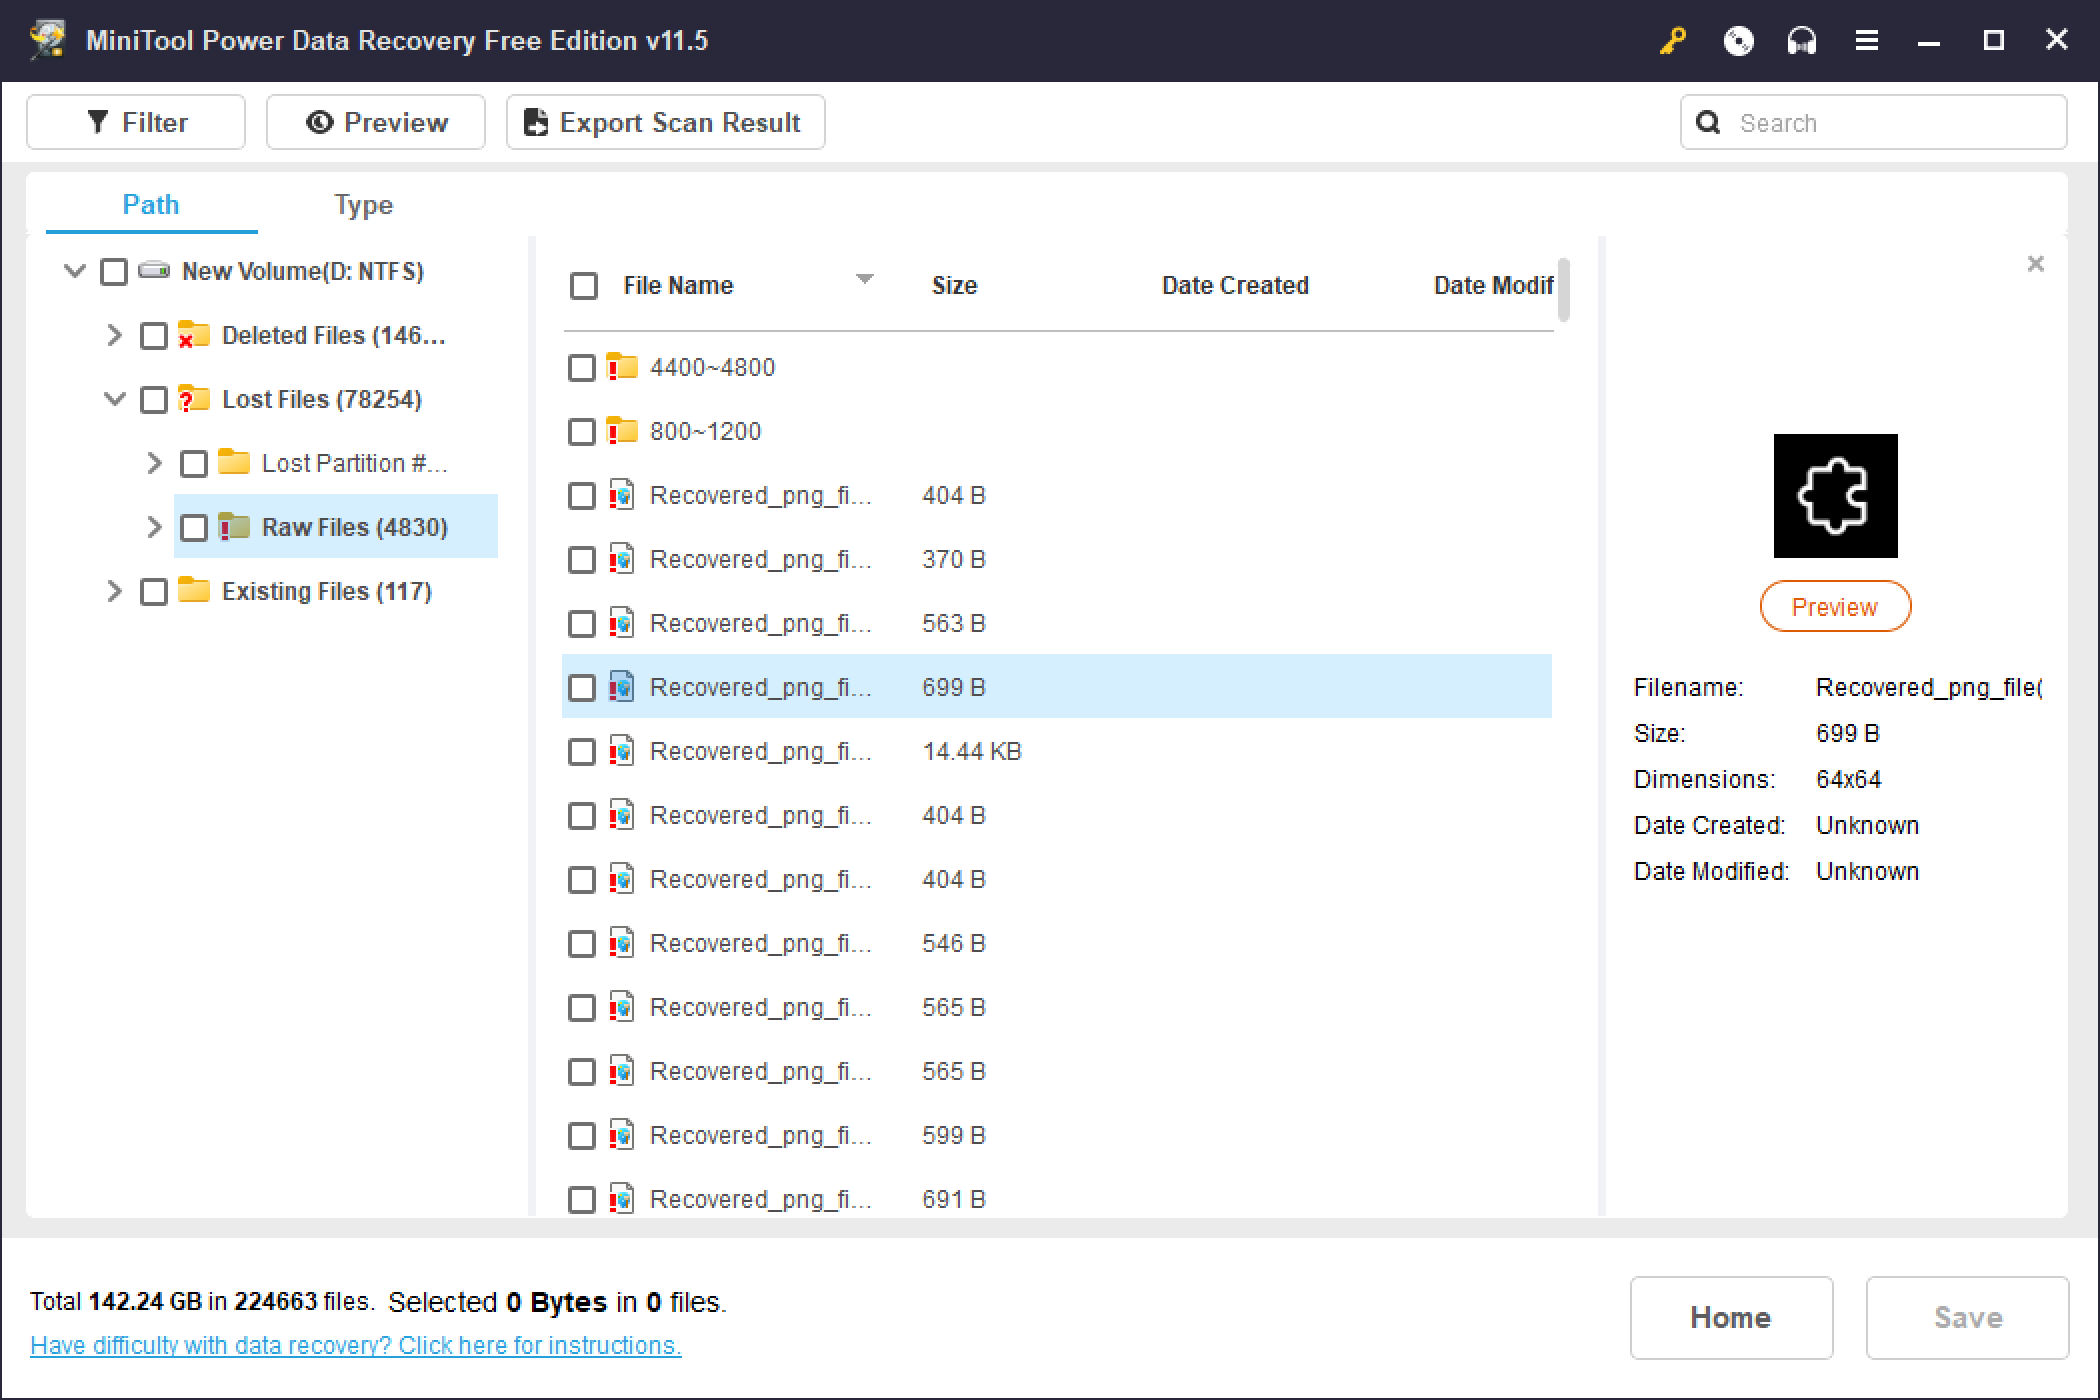Click the Lost Partition folder icon
Image resolution: width=2100 pixels, height=1400 pixels.
(233, 462)
